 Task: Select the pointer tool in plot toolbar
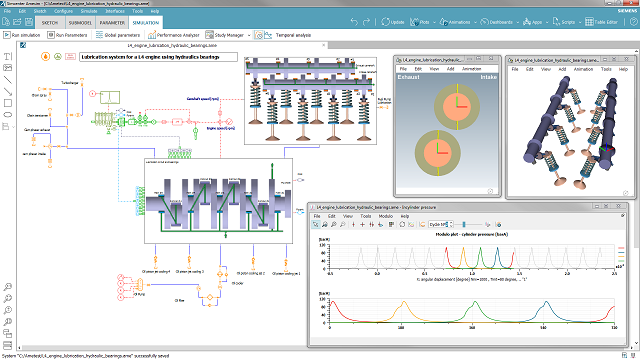point(316,224)
